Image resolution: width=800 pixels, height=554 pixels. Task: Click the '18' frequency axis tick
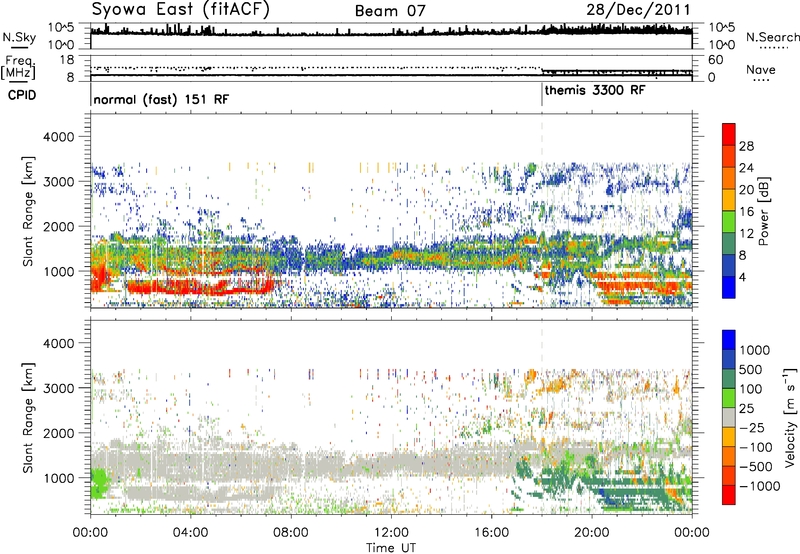[67, 60]
